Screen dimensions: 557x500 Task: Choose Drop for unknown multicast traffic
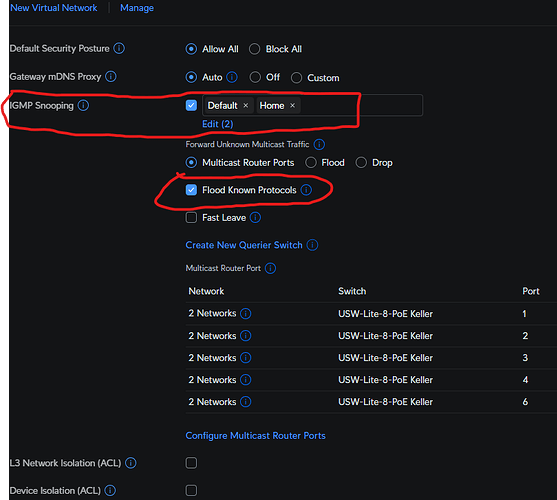(361, 163)
